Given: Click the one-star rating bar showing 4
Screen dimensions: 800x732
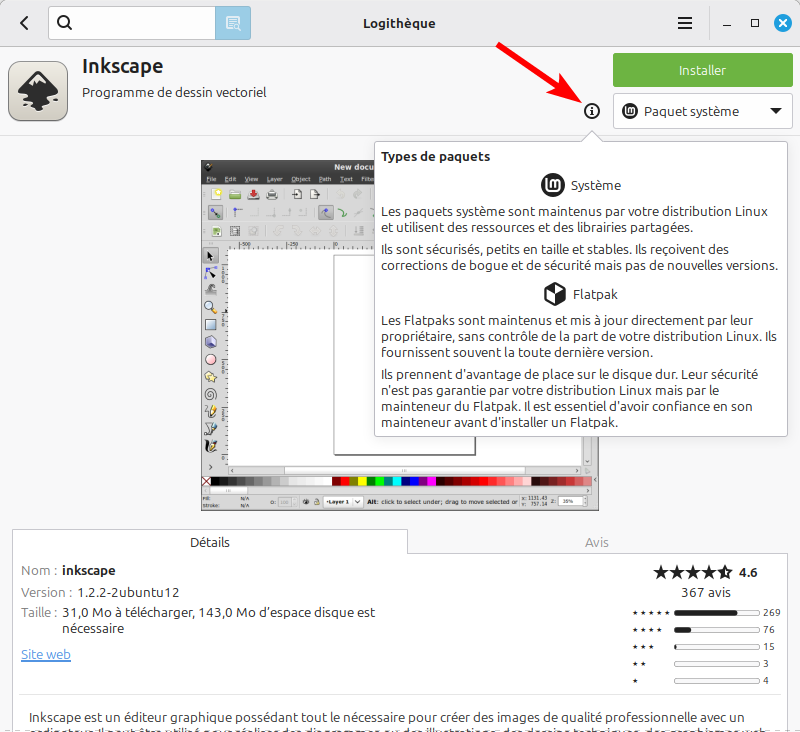Looking at the screenshot, I should coord(716,680).
